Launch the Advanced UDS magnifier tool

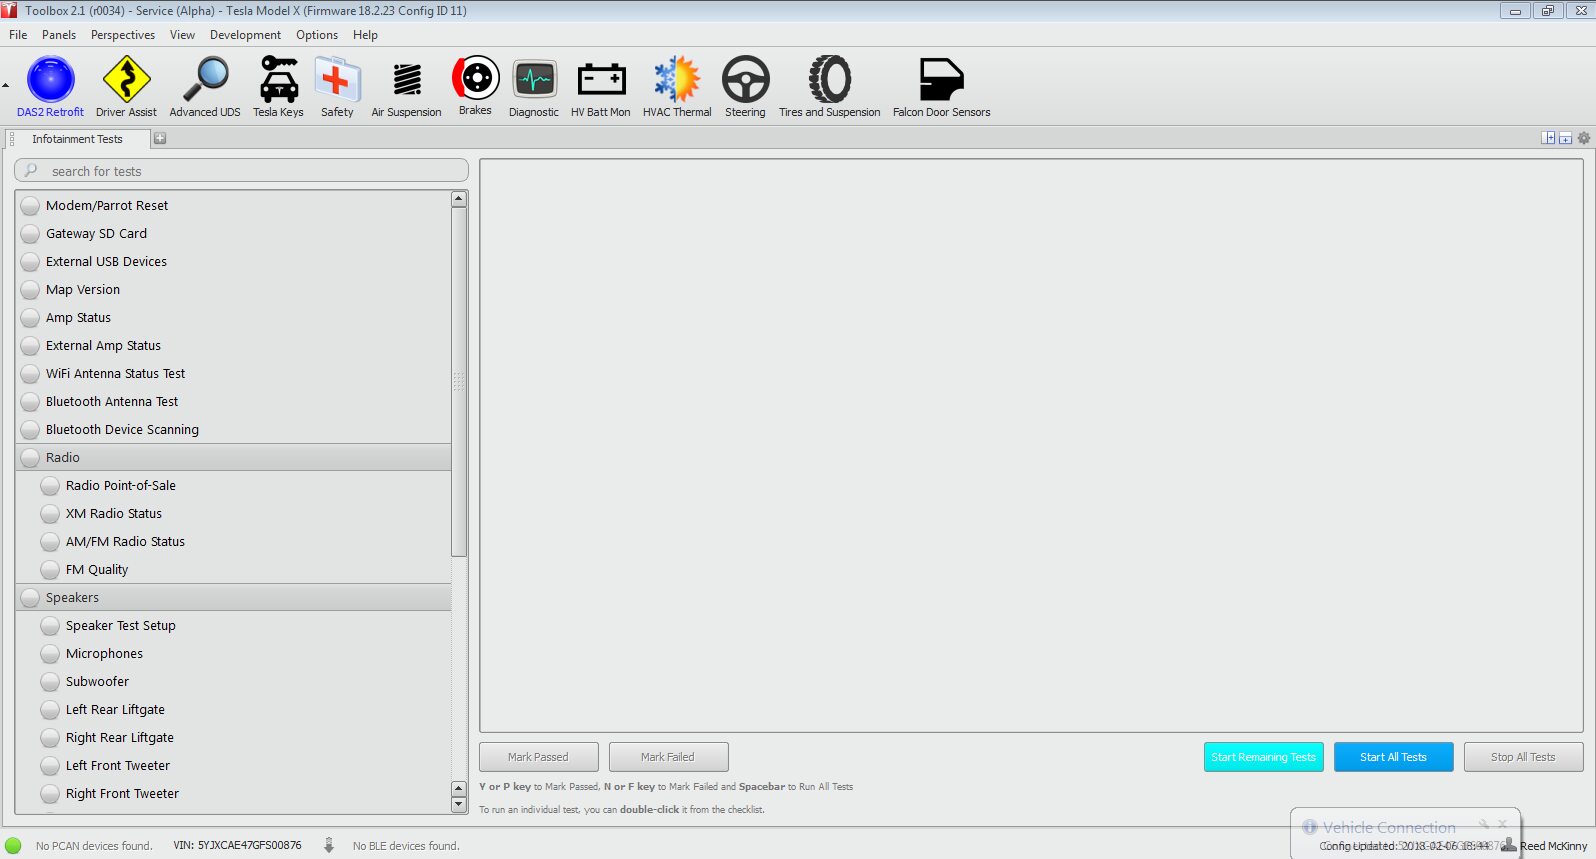click(205, 86)
